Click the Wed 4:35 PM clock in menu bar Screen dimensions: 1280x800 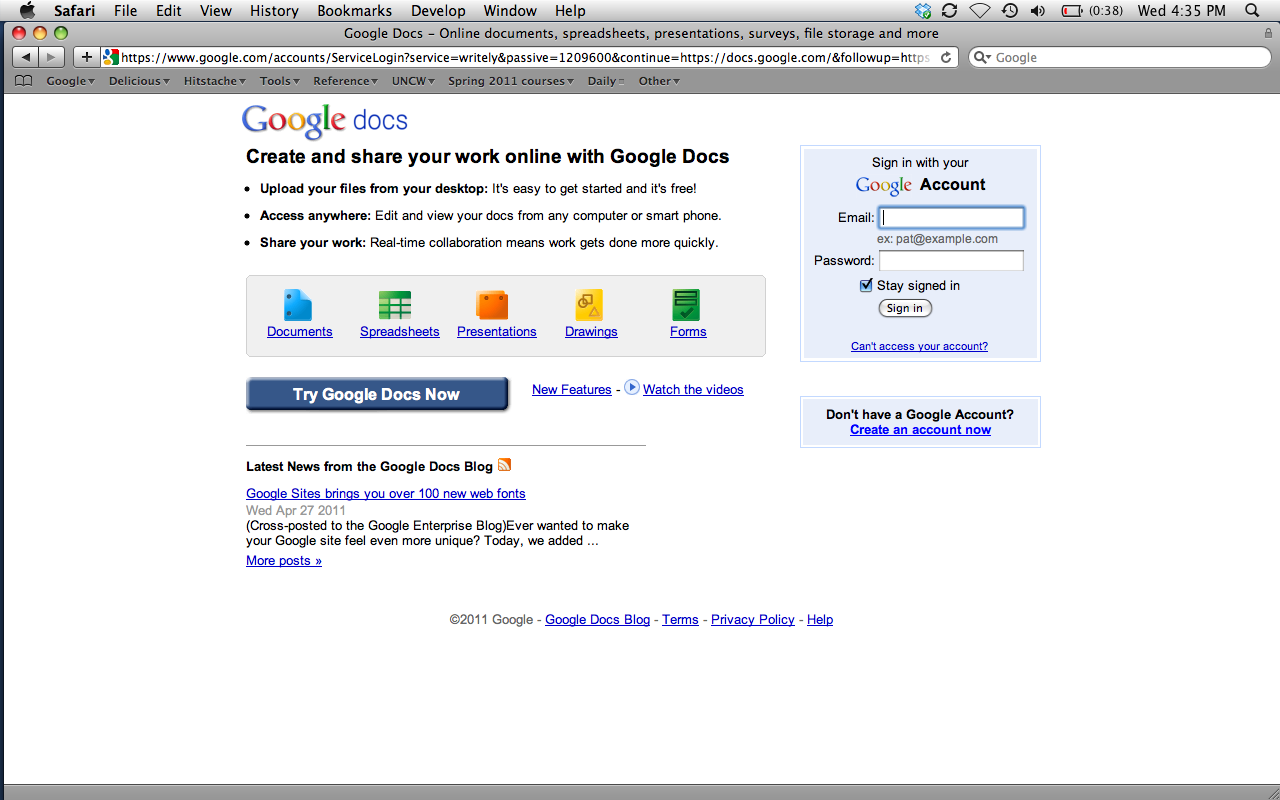tap(1181, 10)
